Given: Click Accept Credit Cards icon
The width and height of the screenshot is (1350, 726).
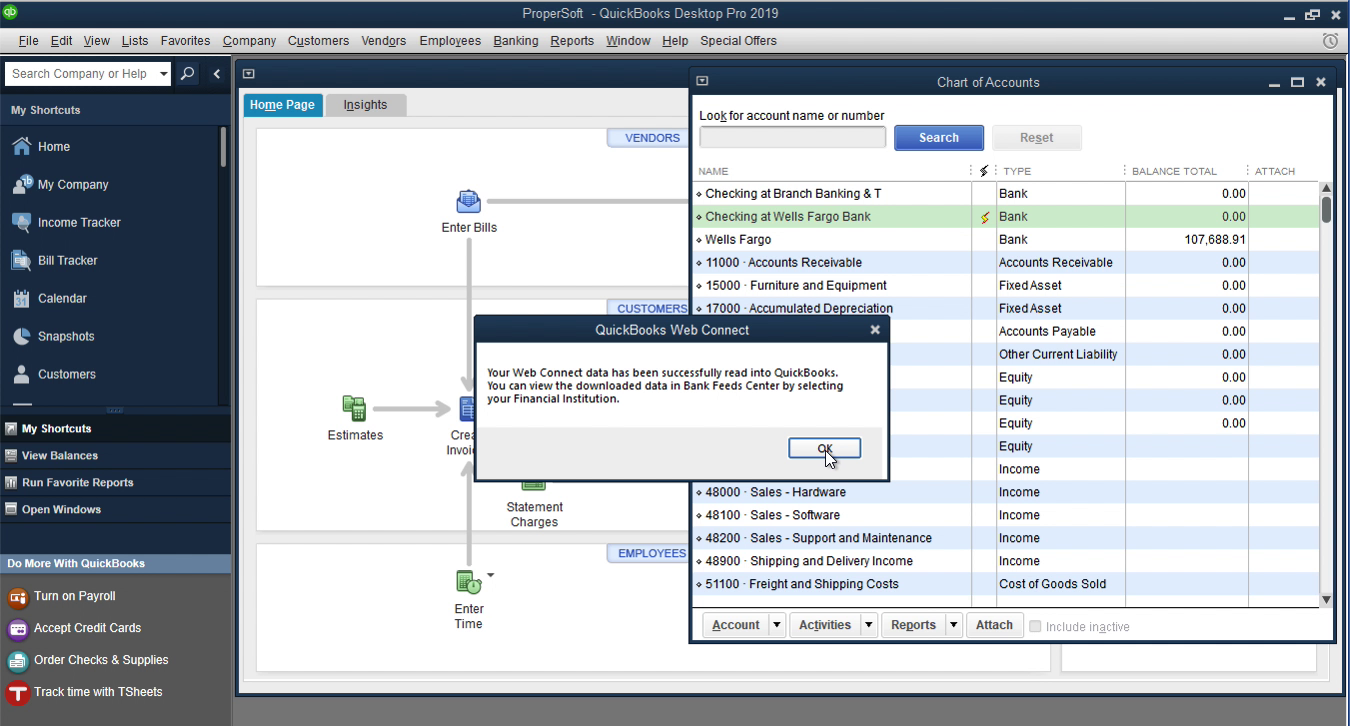Looking at the screenshot, I should (18, 629).
